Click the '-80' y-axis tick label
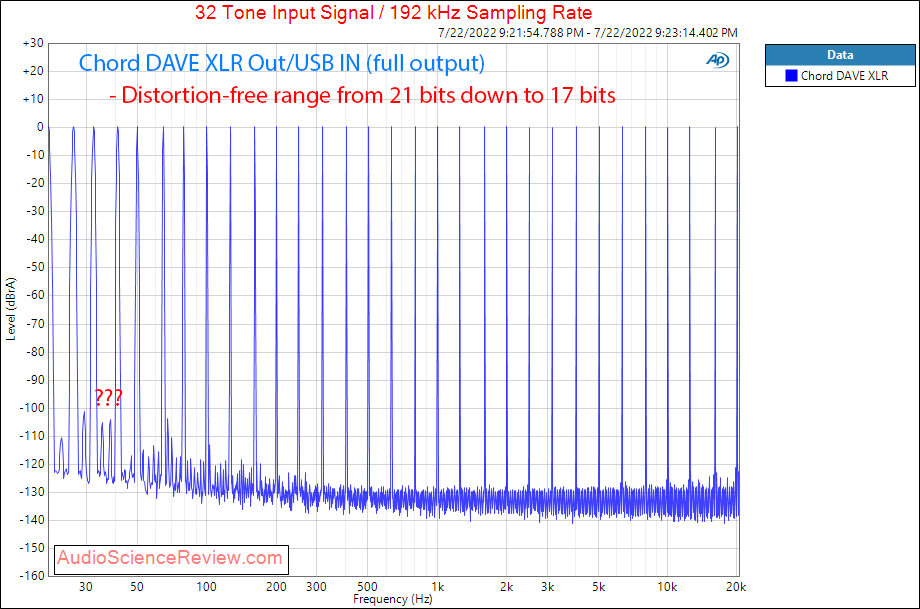 [x=35, y=351]
